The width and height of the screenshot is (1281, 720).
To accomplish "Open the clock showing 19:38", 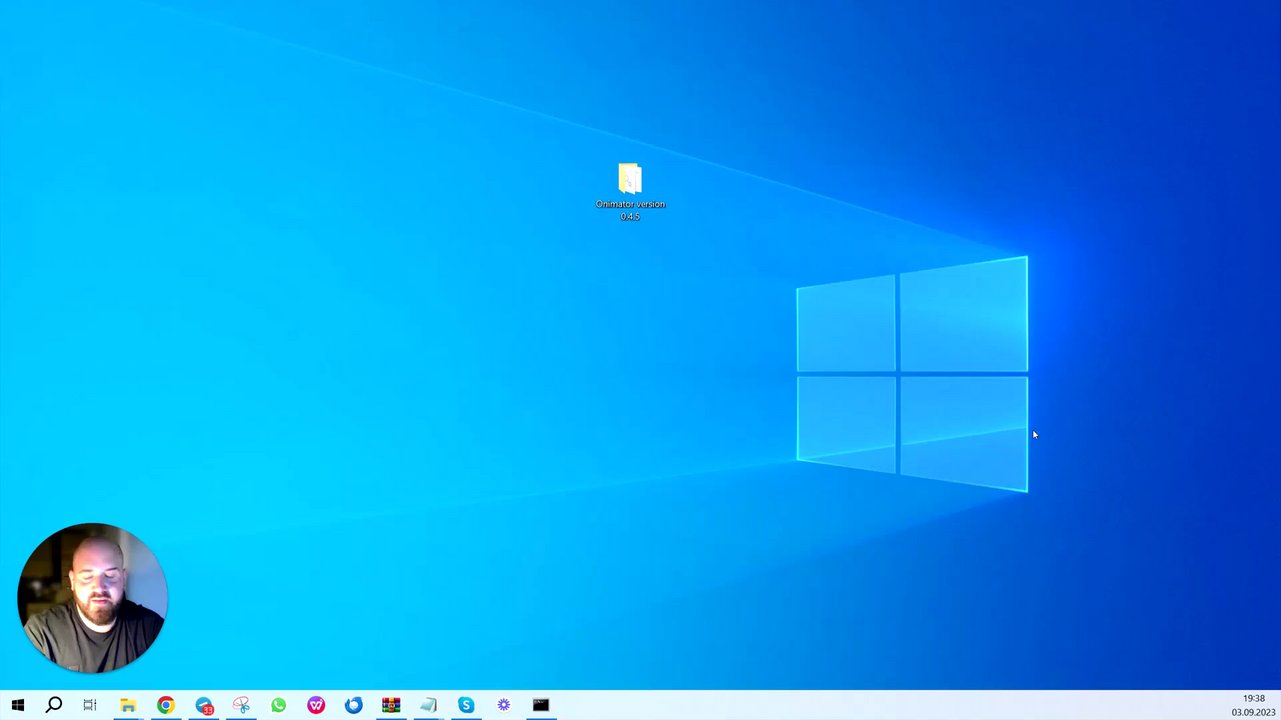I will (1254, 698).
